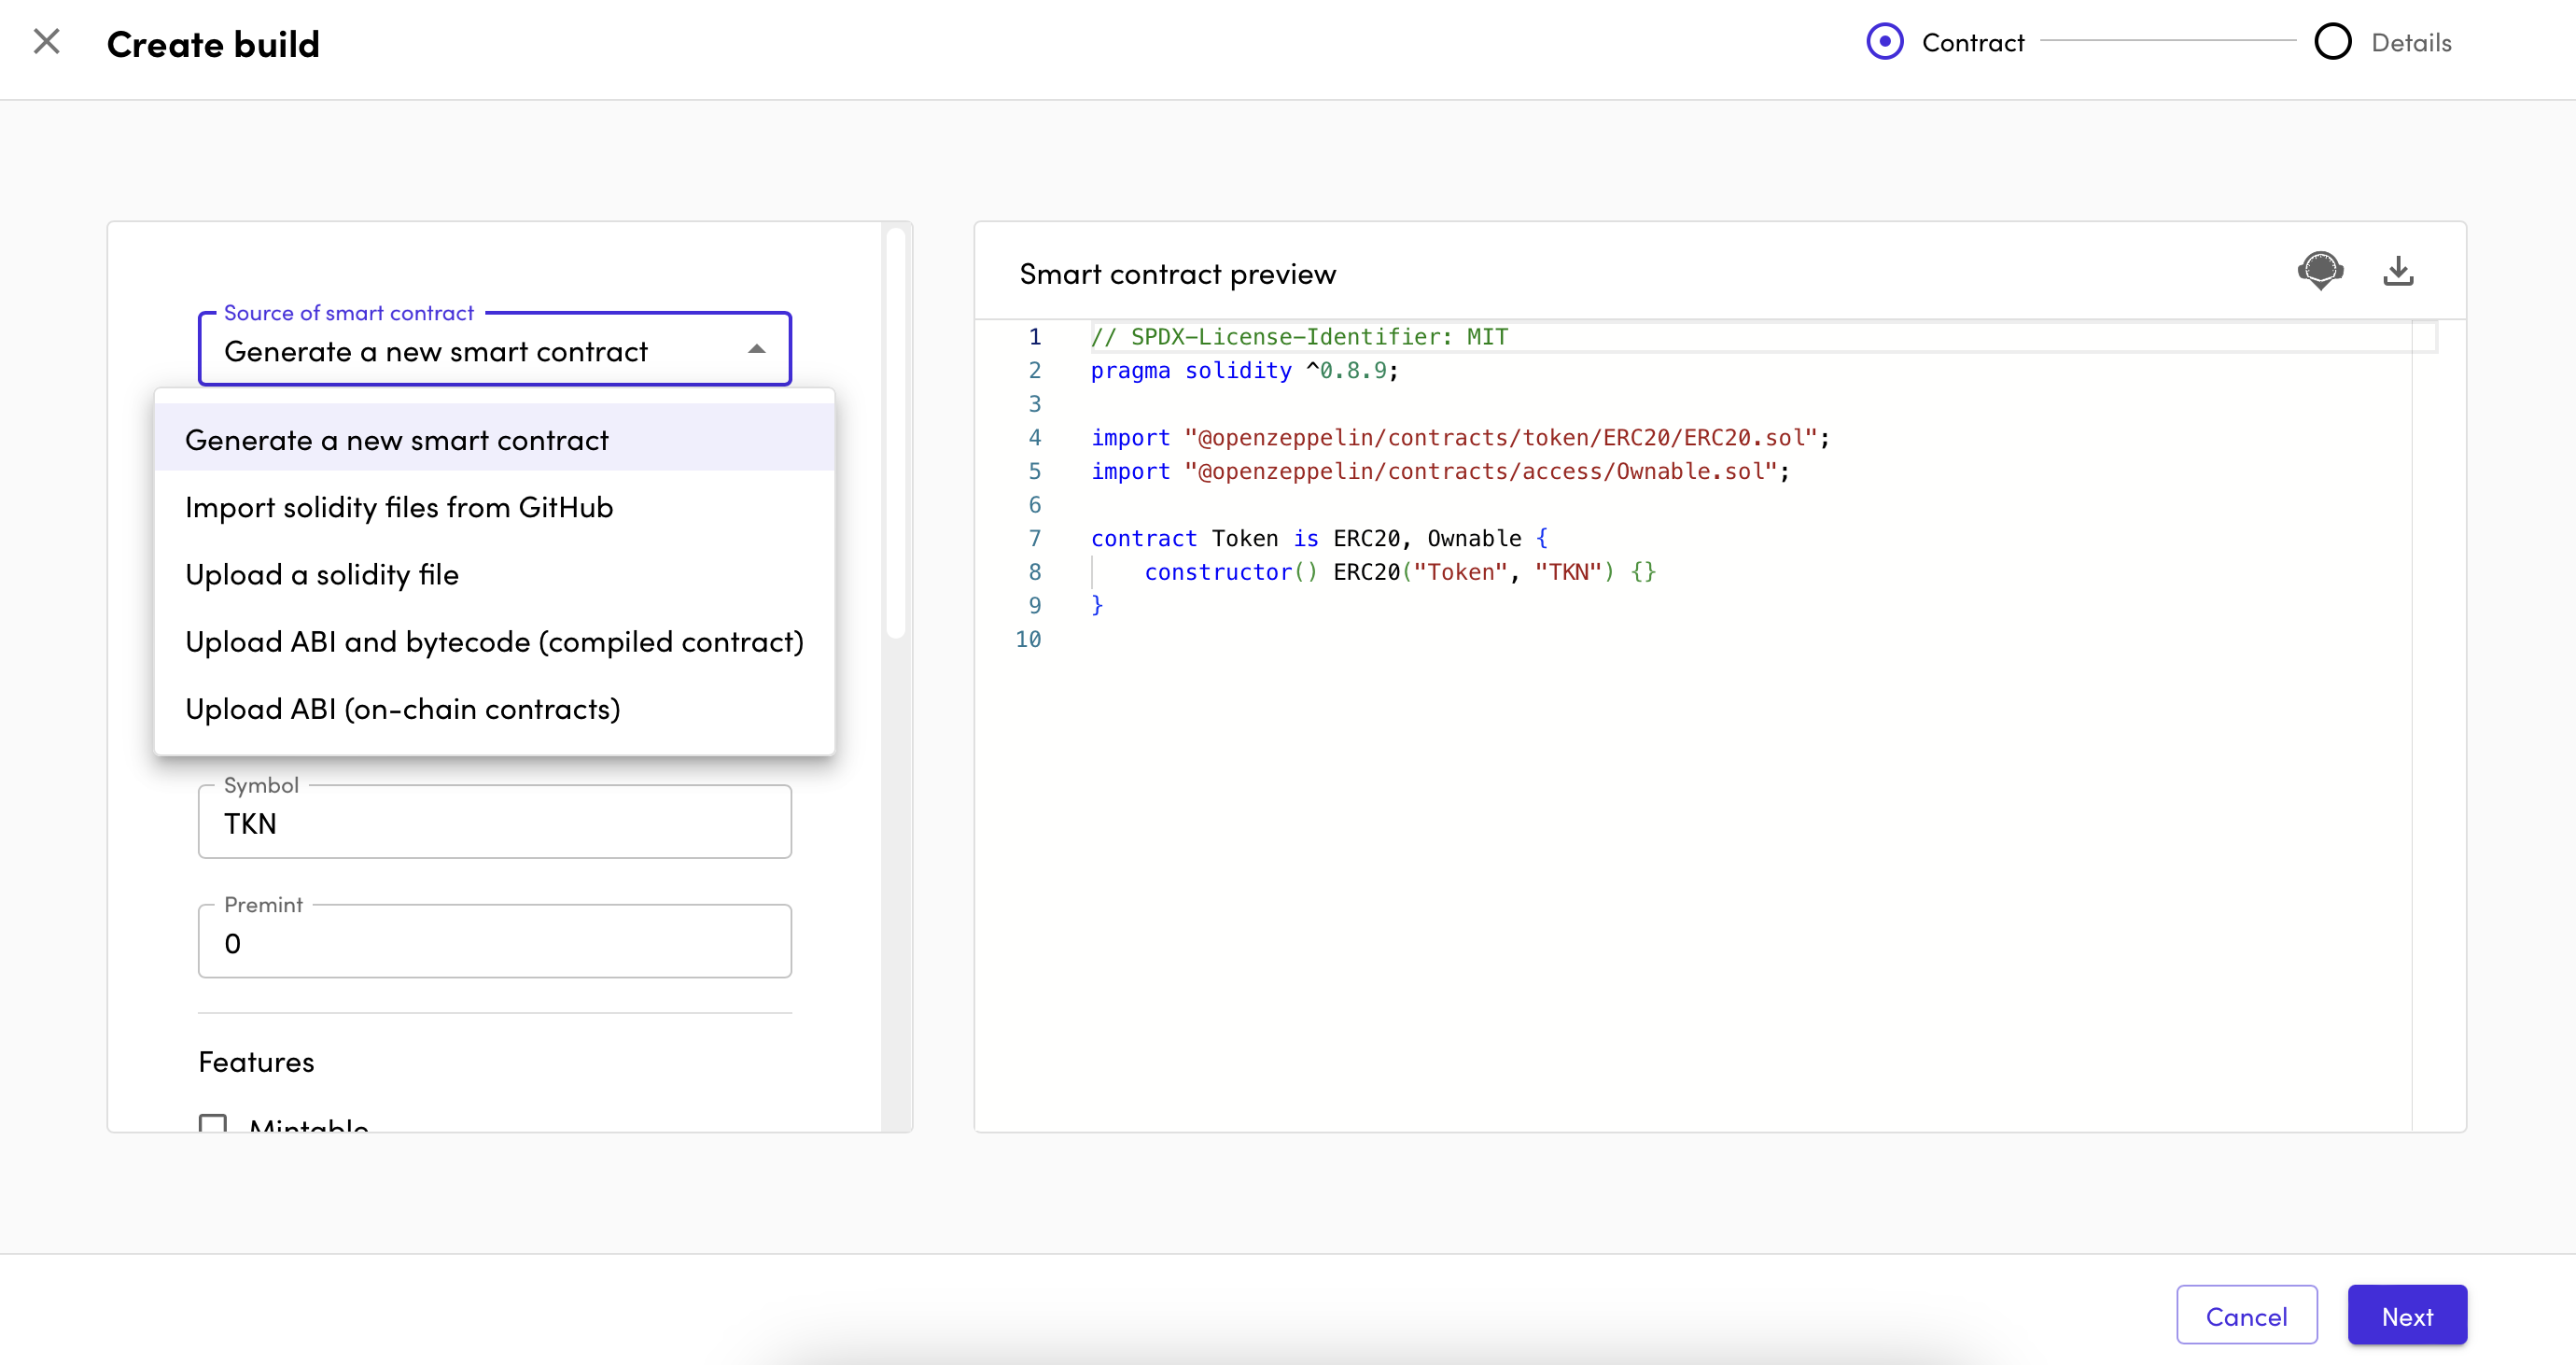Screen dimensions: 2576x1365
Task: Click the Smart contract preview title
Action: point(1177,274)
